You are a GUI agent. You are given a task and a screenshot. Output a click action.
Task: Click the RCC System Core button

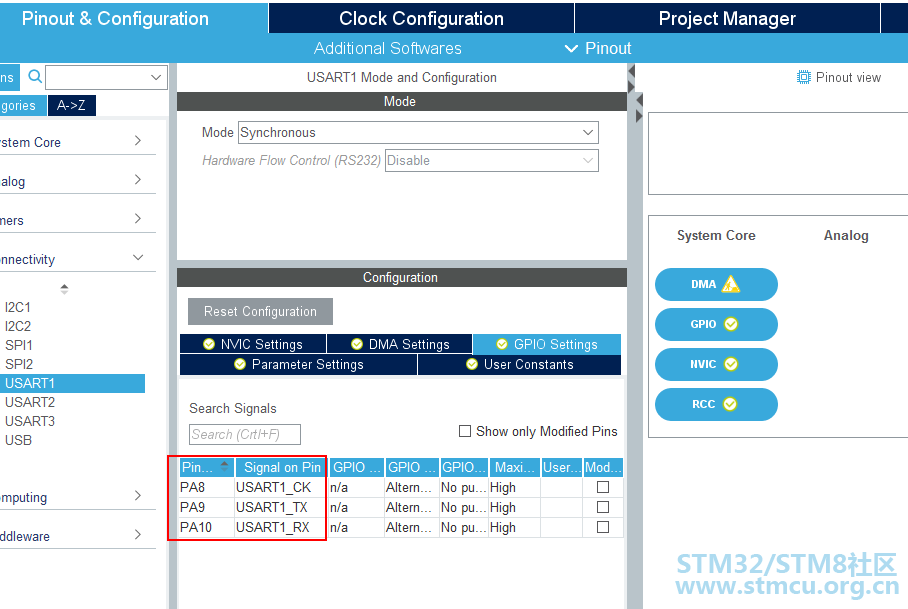click(x=716, y=404)
